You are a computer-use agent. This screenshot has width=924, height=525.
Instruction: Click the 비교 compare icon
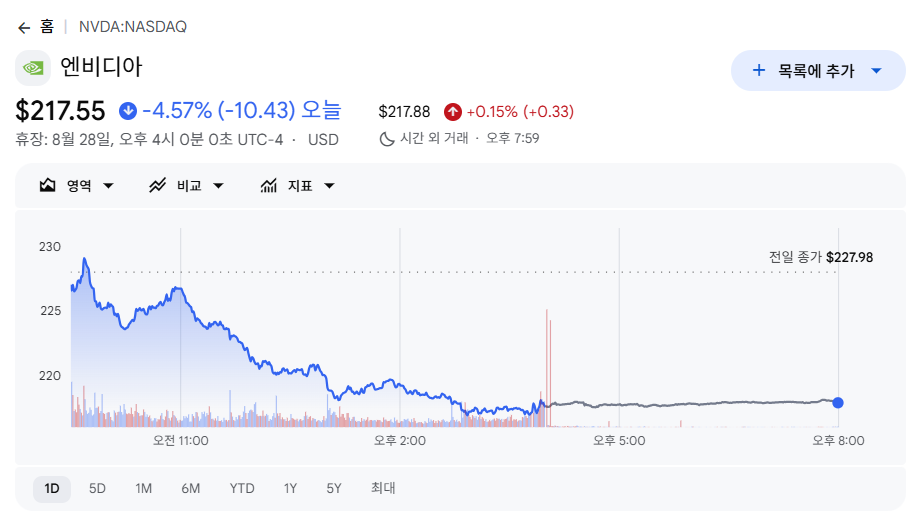point(157,186)
